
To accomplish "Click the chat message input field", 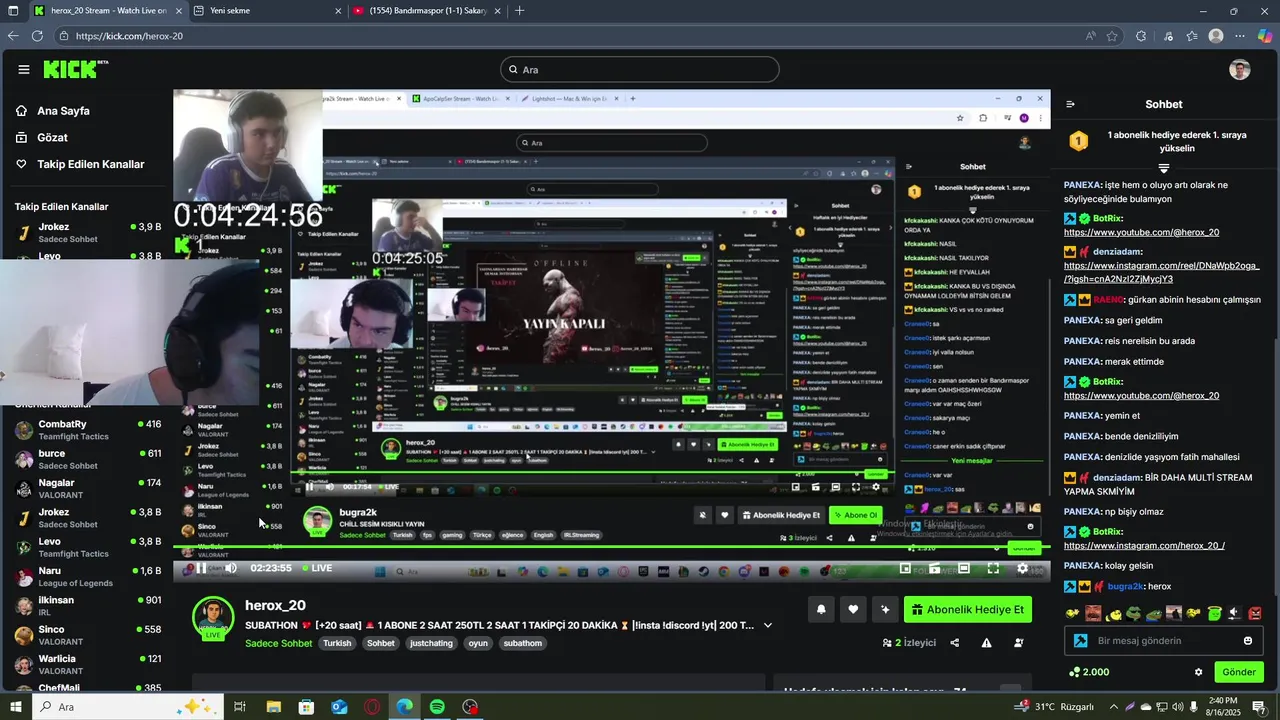I will point(1164,641).
